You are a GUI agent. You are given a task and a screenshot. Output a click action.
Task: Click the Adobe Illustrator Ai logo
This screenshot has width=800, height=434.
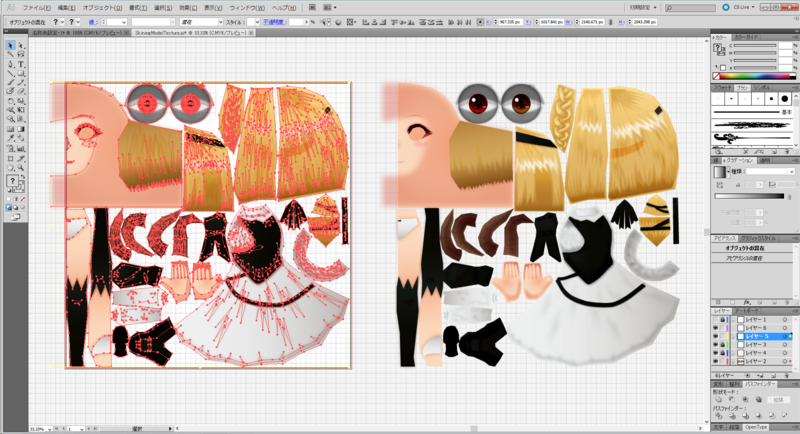tap(10, 8)
